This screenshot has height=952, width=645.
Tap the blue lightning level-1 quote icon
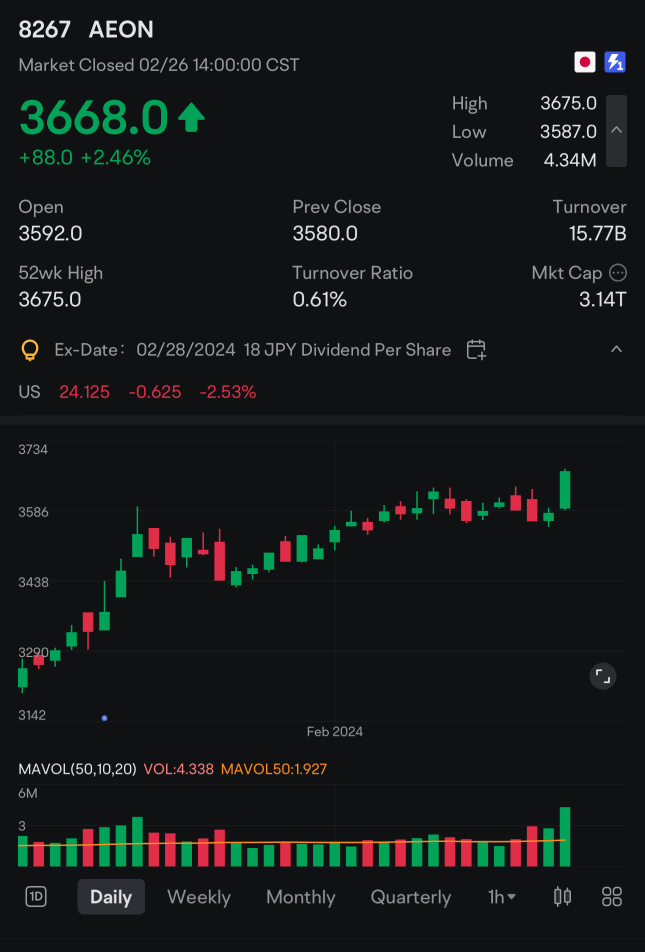[615, 62]
